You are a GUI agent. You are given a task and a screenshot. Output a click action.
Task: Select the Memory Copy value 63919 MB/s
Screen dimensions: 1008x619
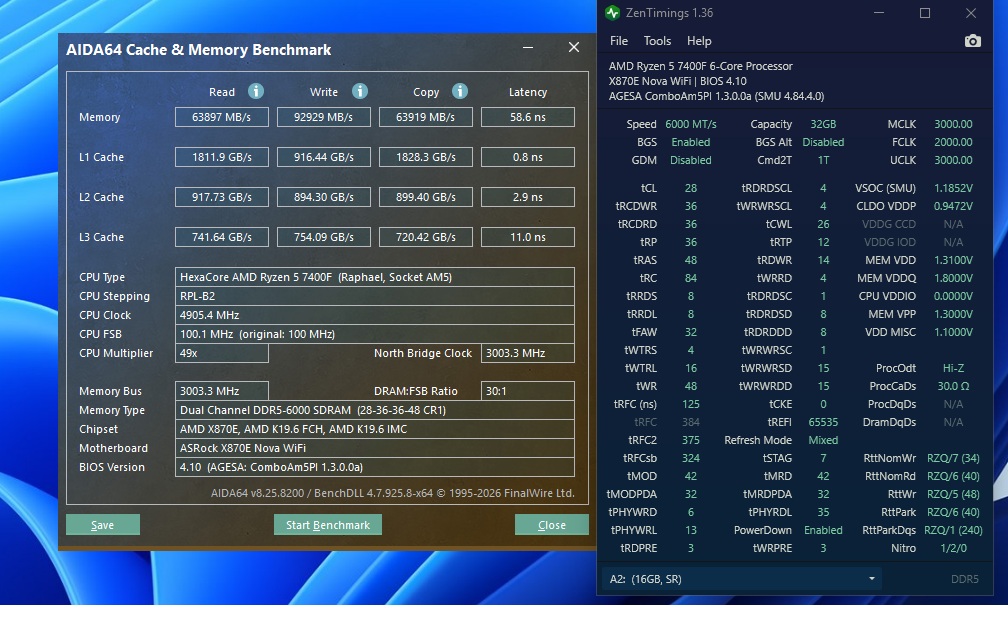point(426,117)
